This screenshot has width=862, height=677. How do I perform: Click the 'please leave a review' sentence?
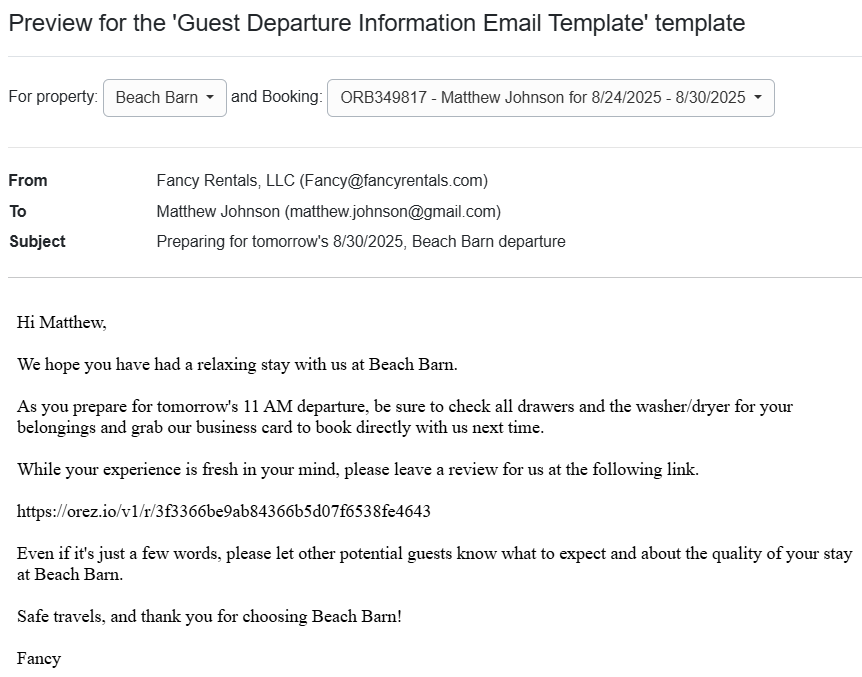[x=357, y=470]
